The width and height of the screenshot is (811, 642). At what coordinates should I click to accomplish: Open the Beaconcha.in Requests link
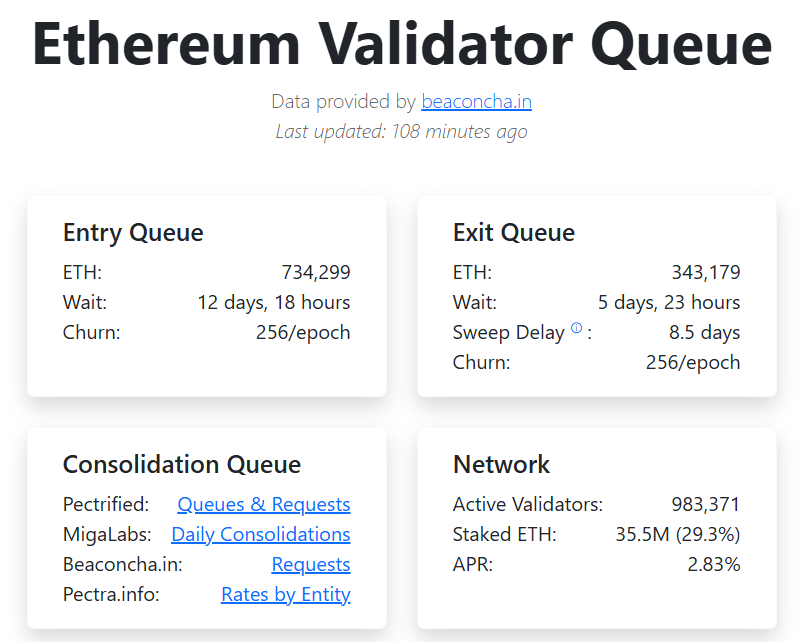tap(311, 564)
